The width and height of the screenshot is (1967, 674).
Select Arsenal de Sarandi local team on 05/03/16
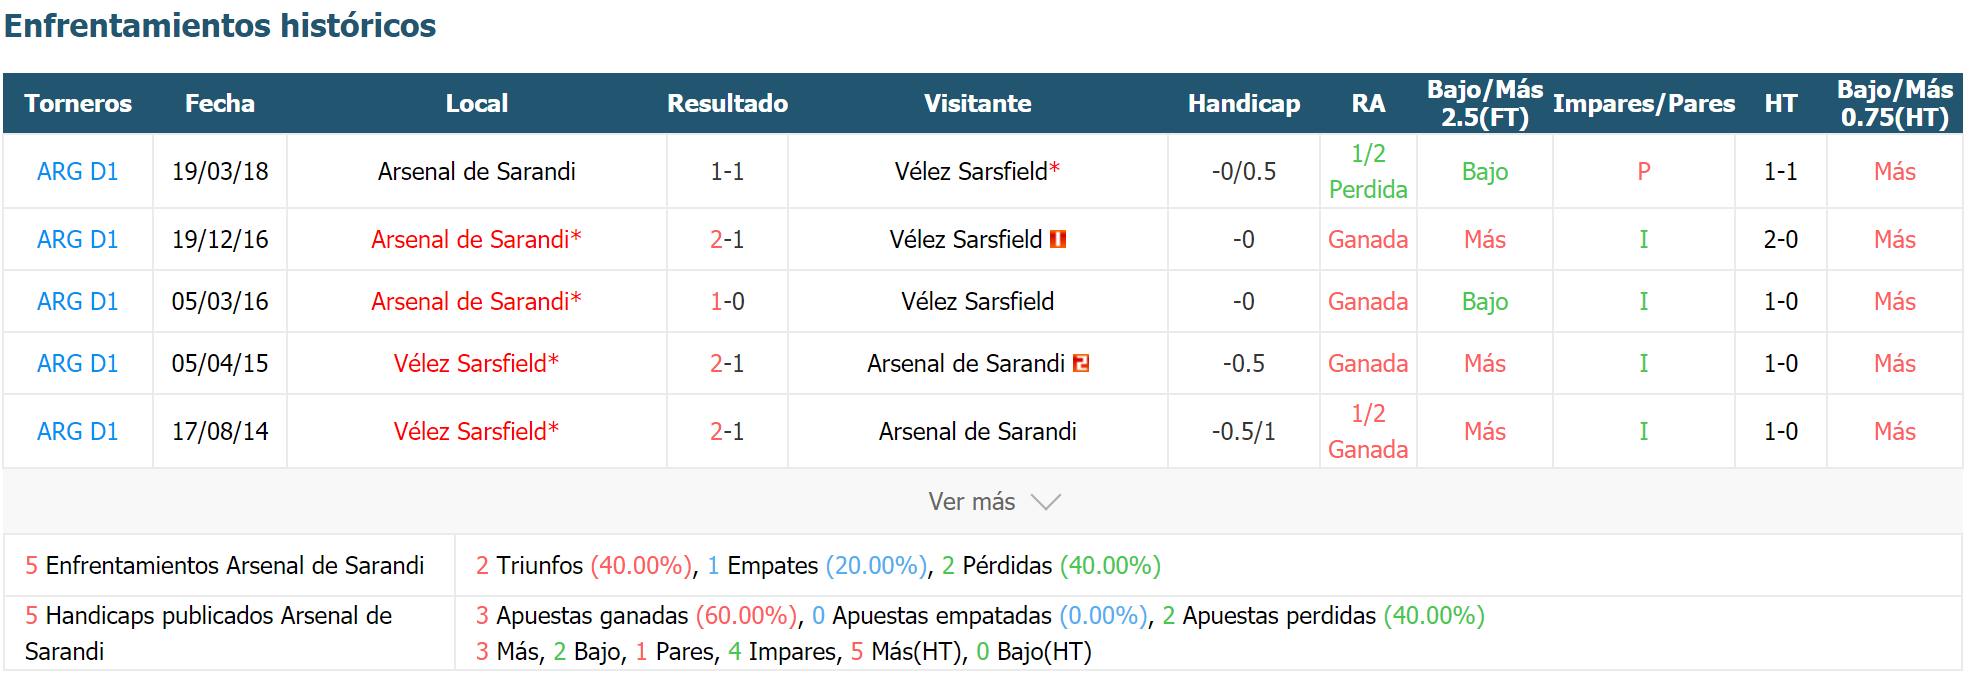tap(476, 301)
